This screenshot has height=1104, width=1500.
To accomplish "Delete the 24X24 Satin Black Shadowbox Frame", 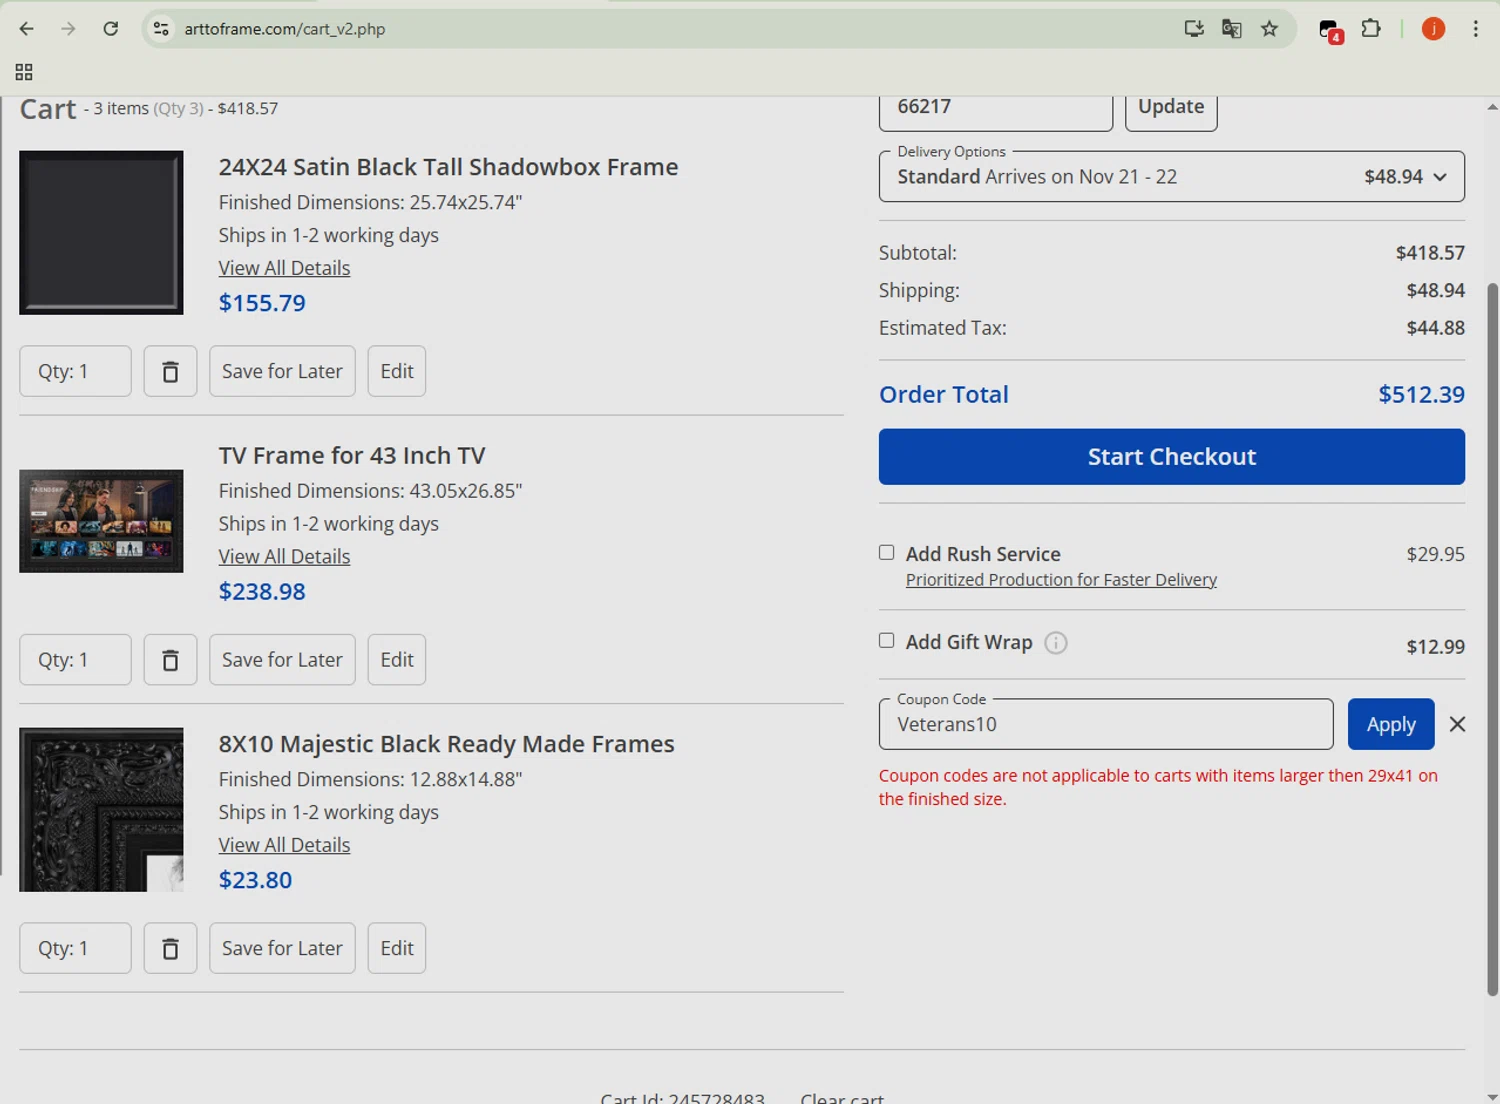I will [170, 371].
